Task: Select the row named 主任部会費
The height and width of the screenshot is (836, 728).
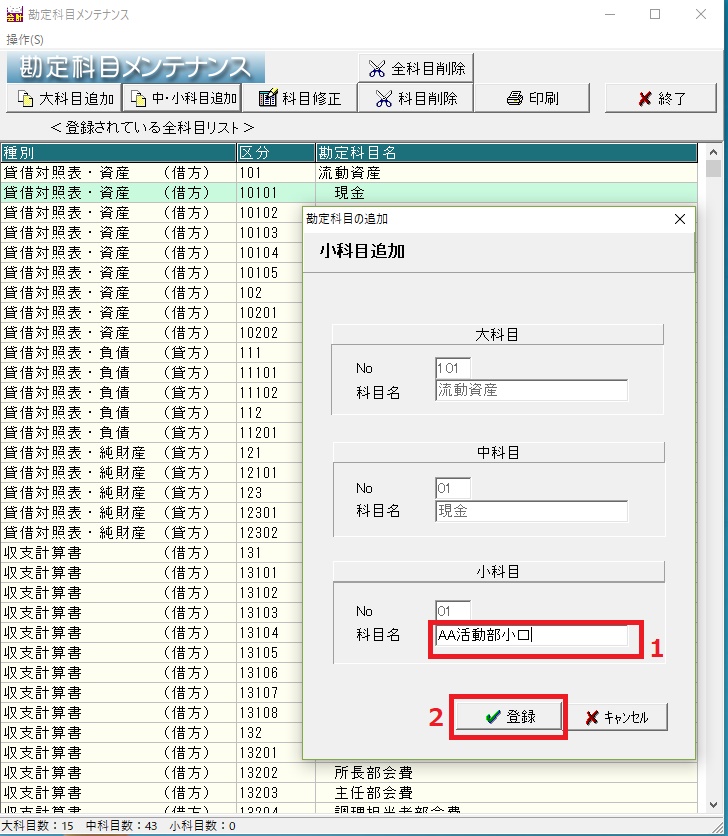Action: [349, 792]
